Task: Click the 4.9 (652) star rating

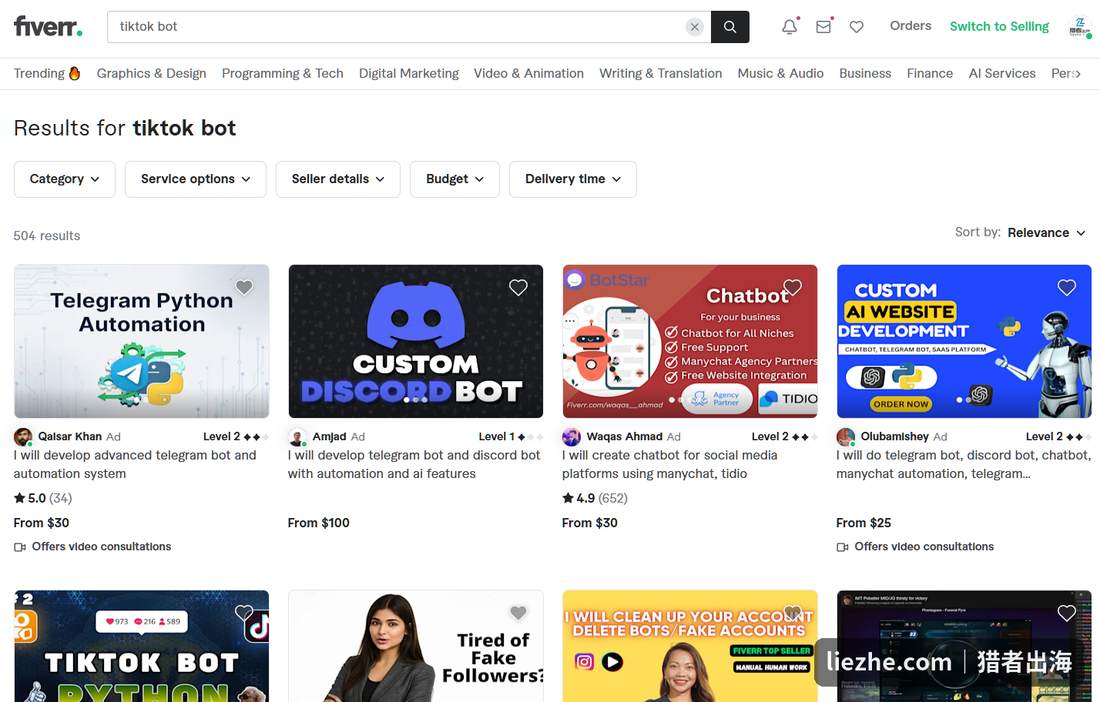Action: coord(595,498)
